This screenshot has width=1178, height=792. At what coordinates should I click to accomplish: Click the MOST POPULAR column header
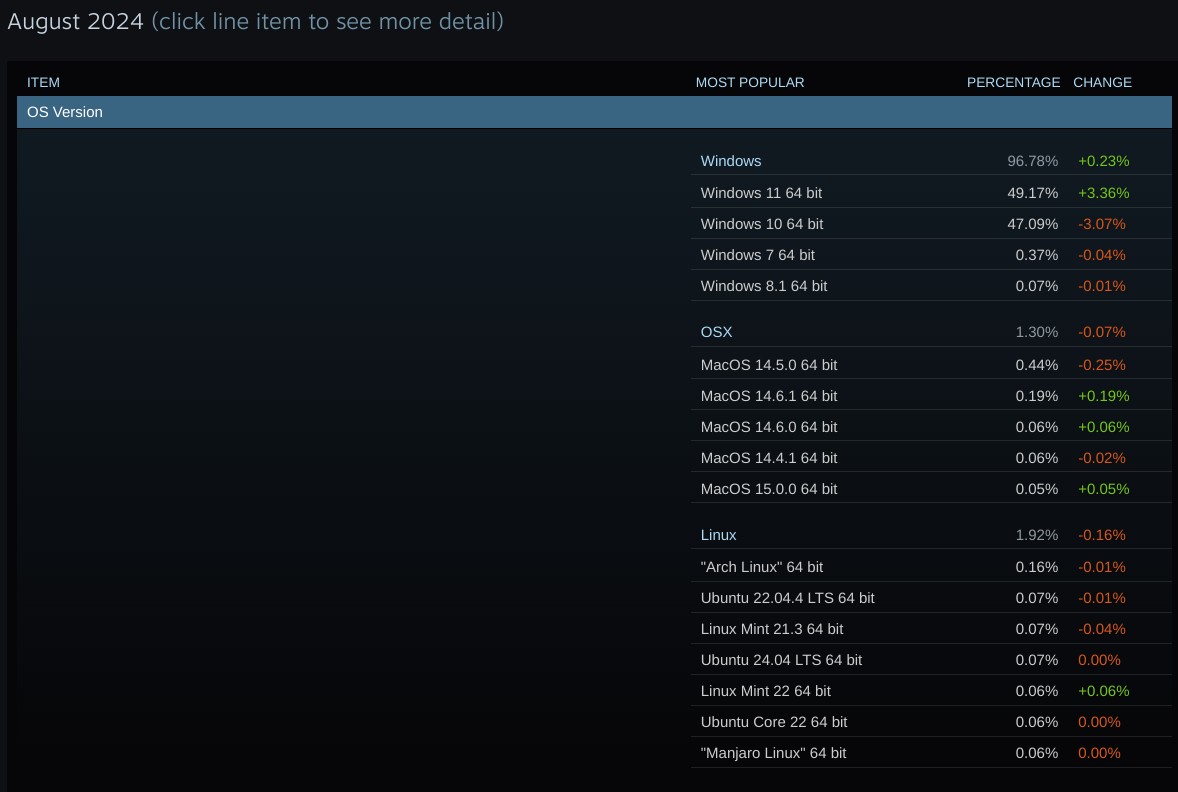coord(750,82)
